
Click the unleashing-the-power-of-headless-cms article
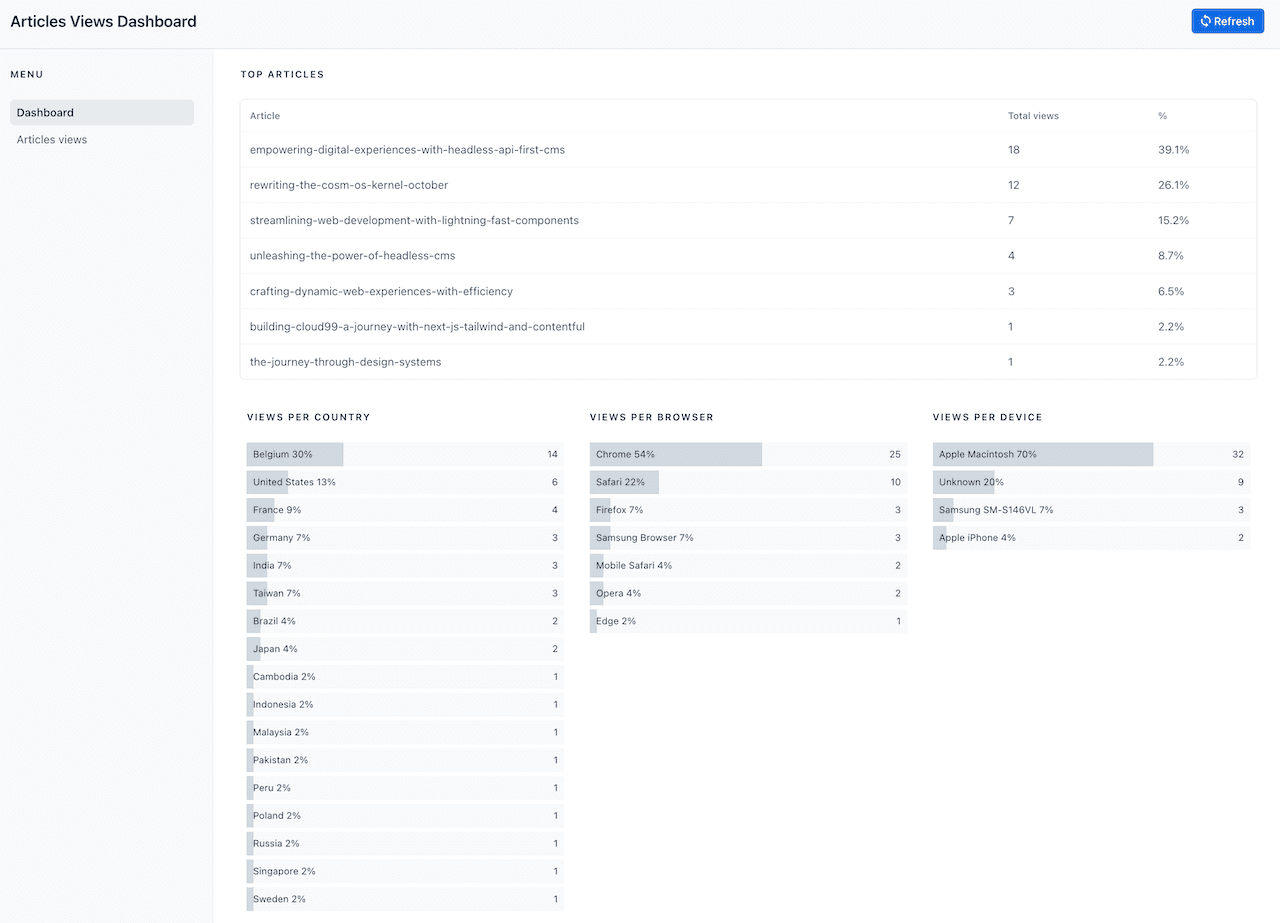click(352, 256)
